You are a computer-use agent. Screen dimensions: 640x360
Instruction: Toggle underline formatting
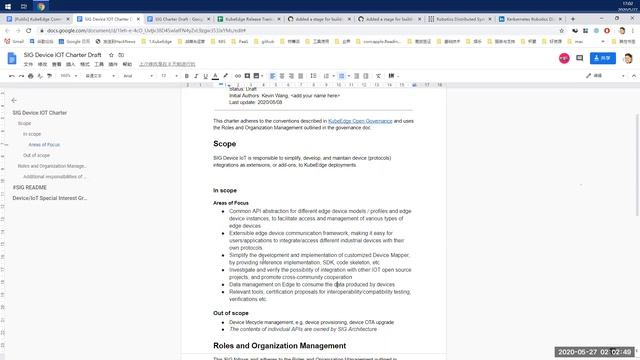(205, 76)
